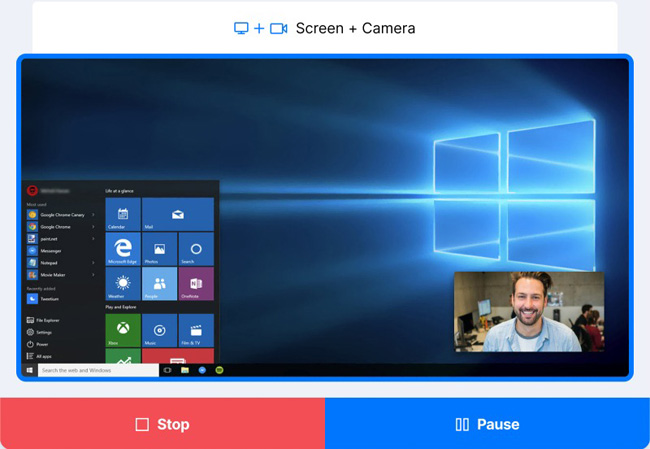Click the Windows Start button
Image resolution: width=650 pixels, height=449 pixels.
click(29, 370)
